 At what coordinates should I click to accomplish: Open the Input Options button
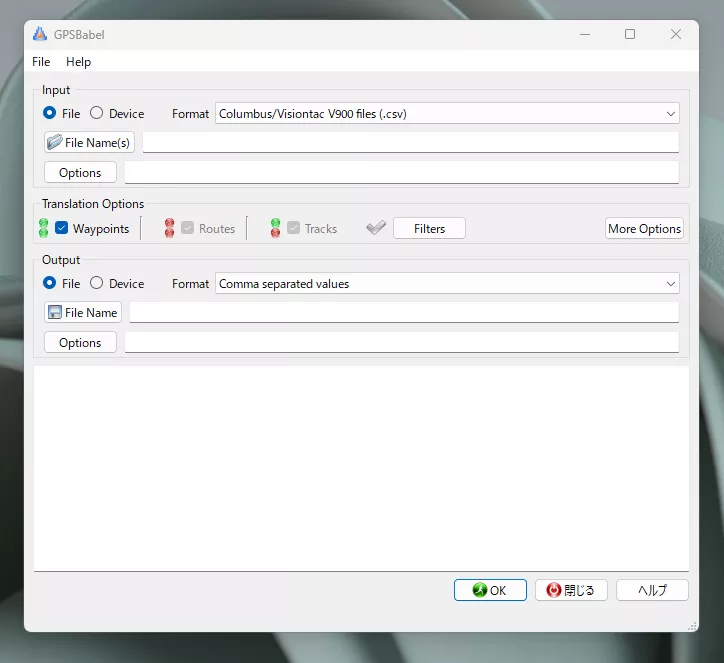coord(80,172)
